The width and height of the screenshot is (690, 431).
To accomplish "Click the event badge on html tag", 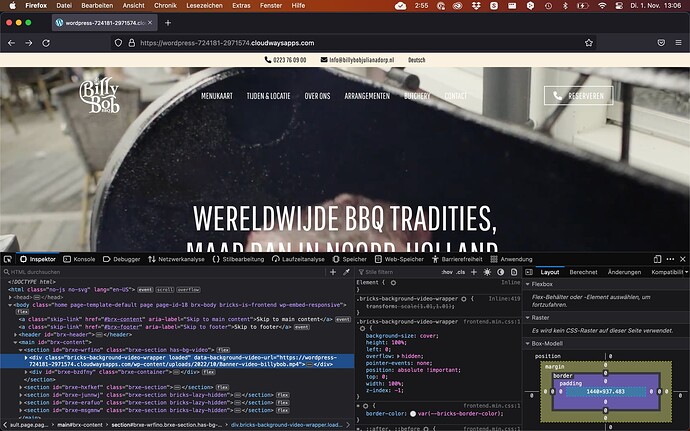I will click(x=145, y=290).
